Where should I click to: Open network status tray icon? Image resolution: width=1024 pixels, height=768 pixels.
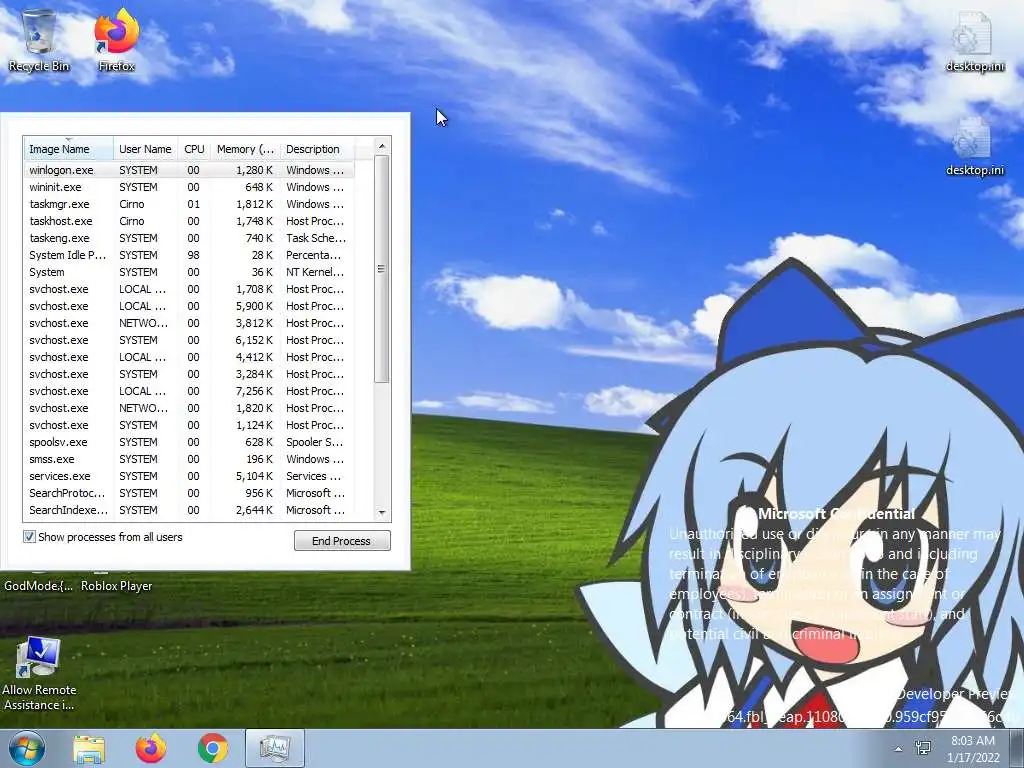[x=923, y=748]
